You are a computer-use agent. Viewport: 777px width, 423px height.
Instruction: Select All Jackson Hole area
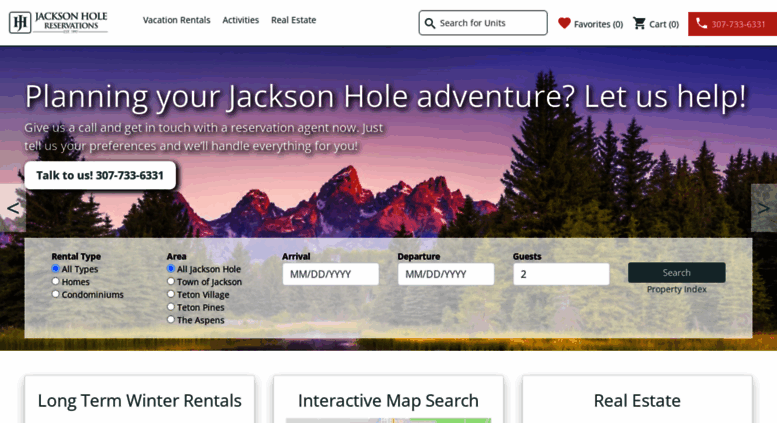171,268
